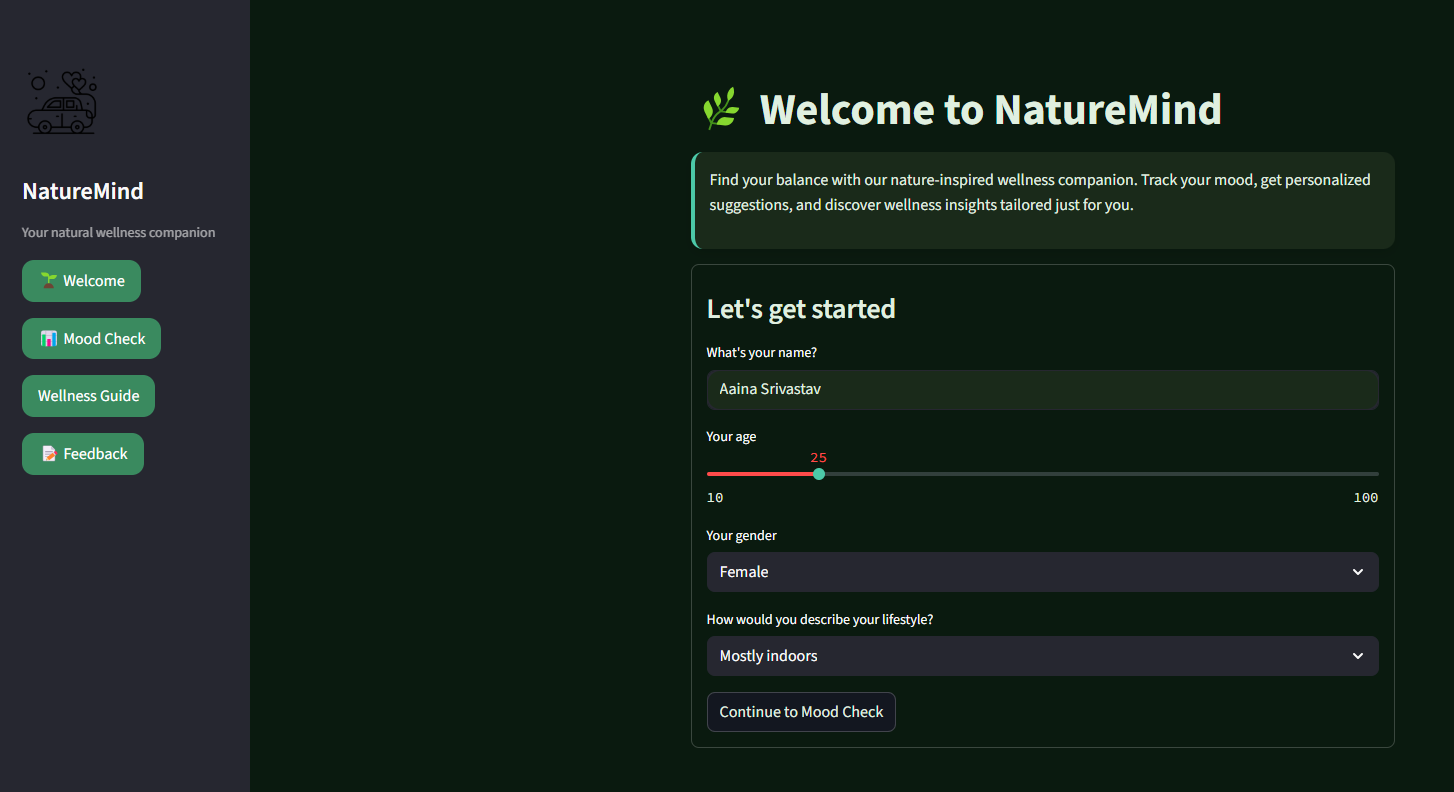Click the "Continue to Mood Check" button
The image size is (1454, 792).
tap(801, 712)
